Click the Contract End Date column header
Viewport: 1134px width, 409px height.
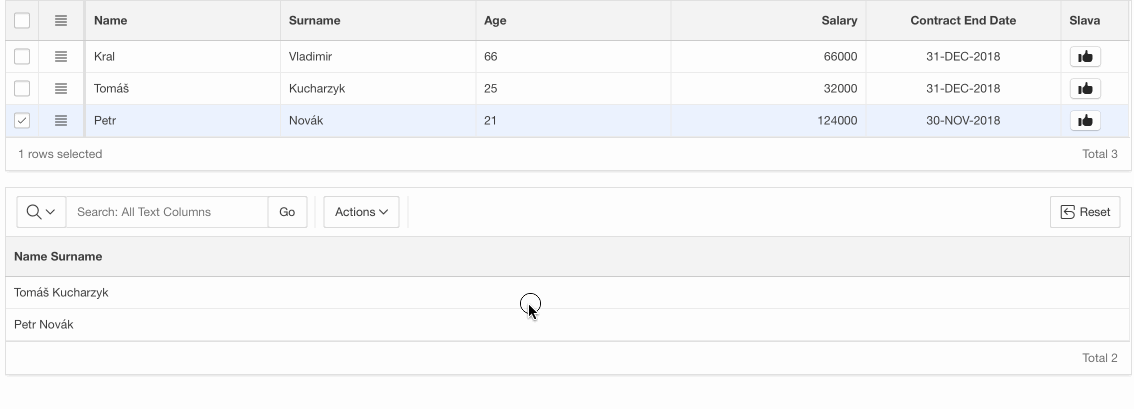pos(962,20)
